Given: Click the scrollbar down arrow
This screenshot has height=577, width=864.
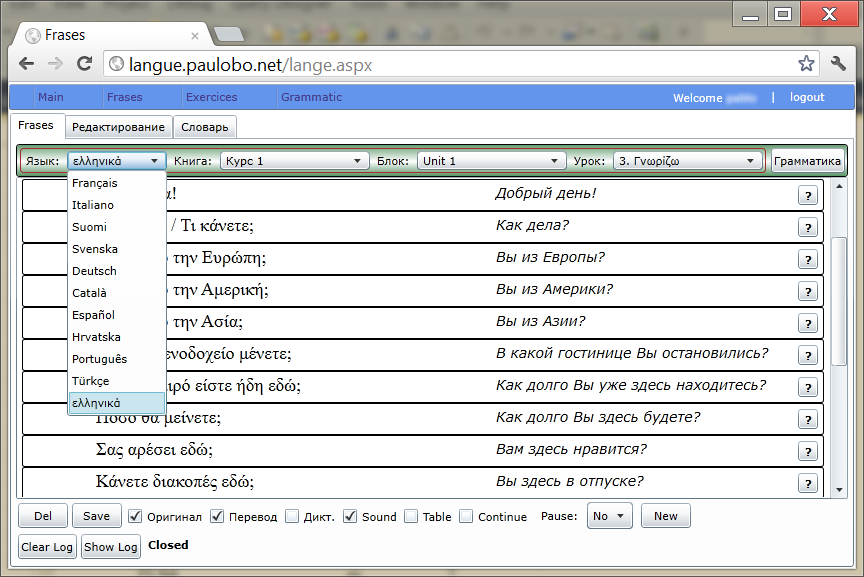Looking at the screenshot, I should 839,489.
